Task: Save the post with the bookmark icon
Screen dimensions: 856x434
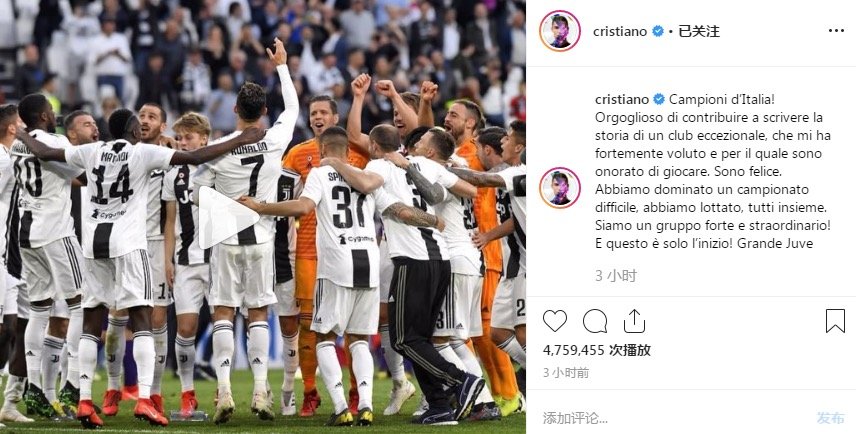Action: click(x=835, y=321)
